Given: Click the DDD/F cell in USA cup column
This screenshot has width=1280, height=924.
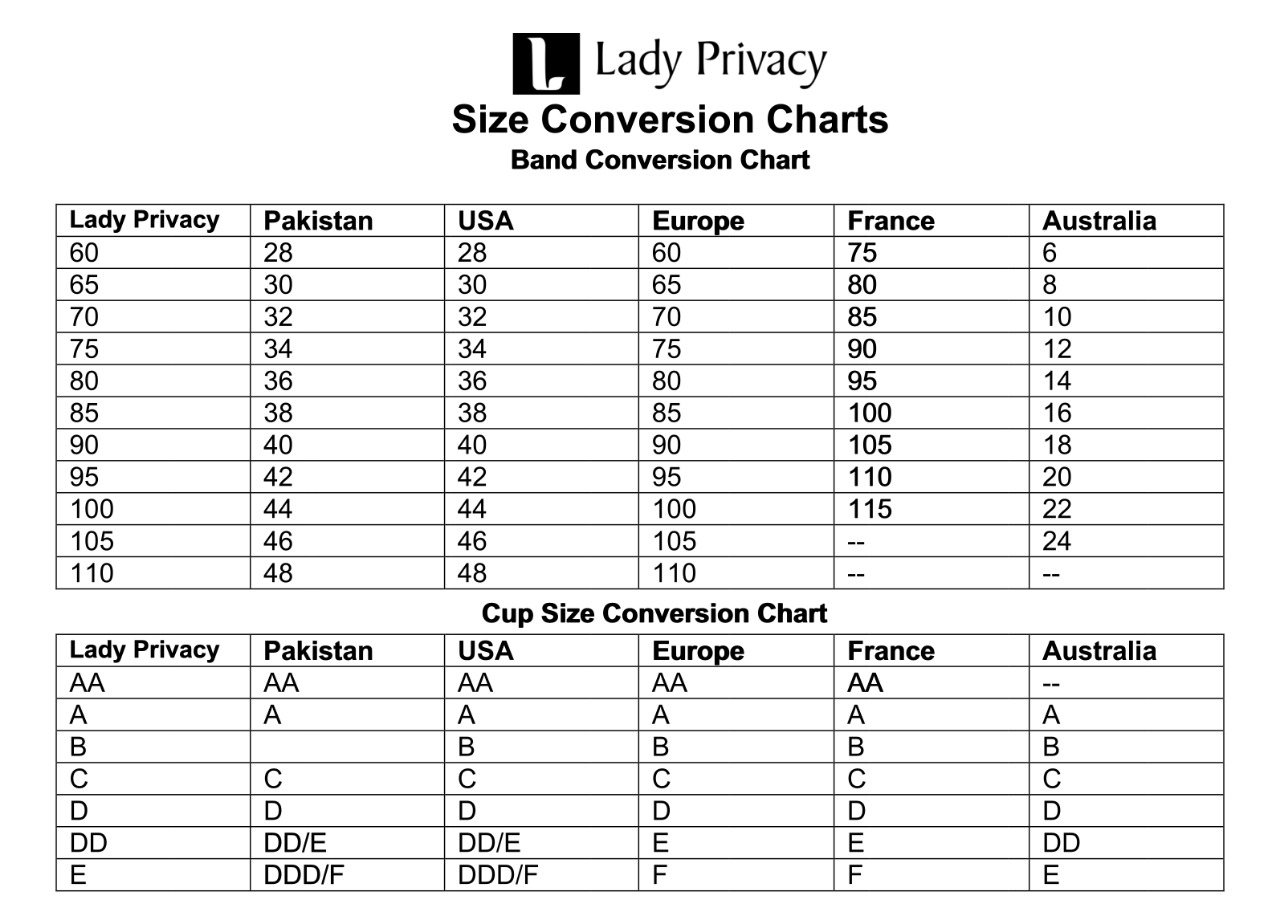Looking at the screenshot, I should (498, 876).
